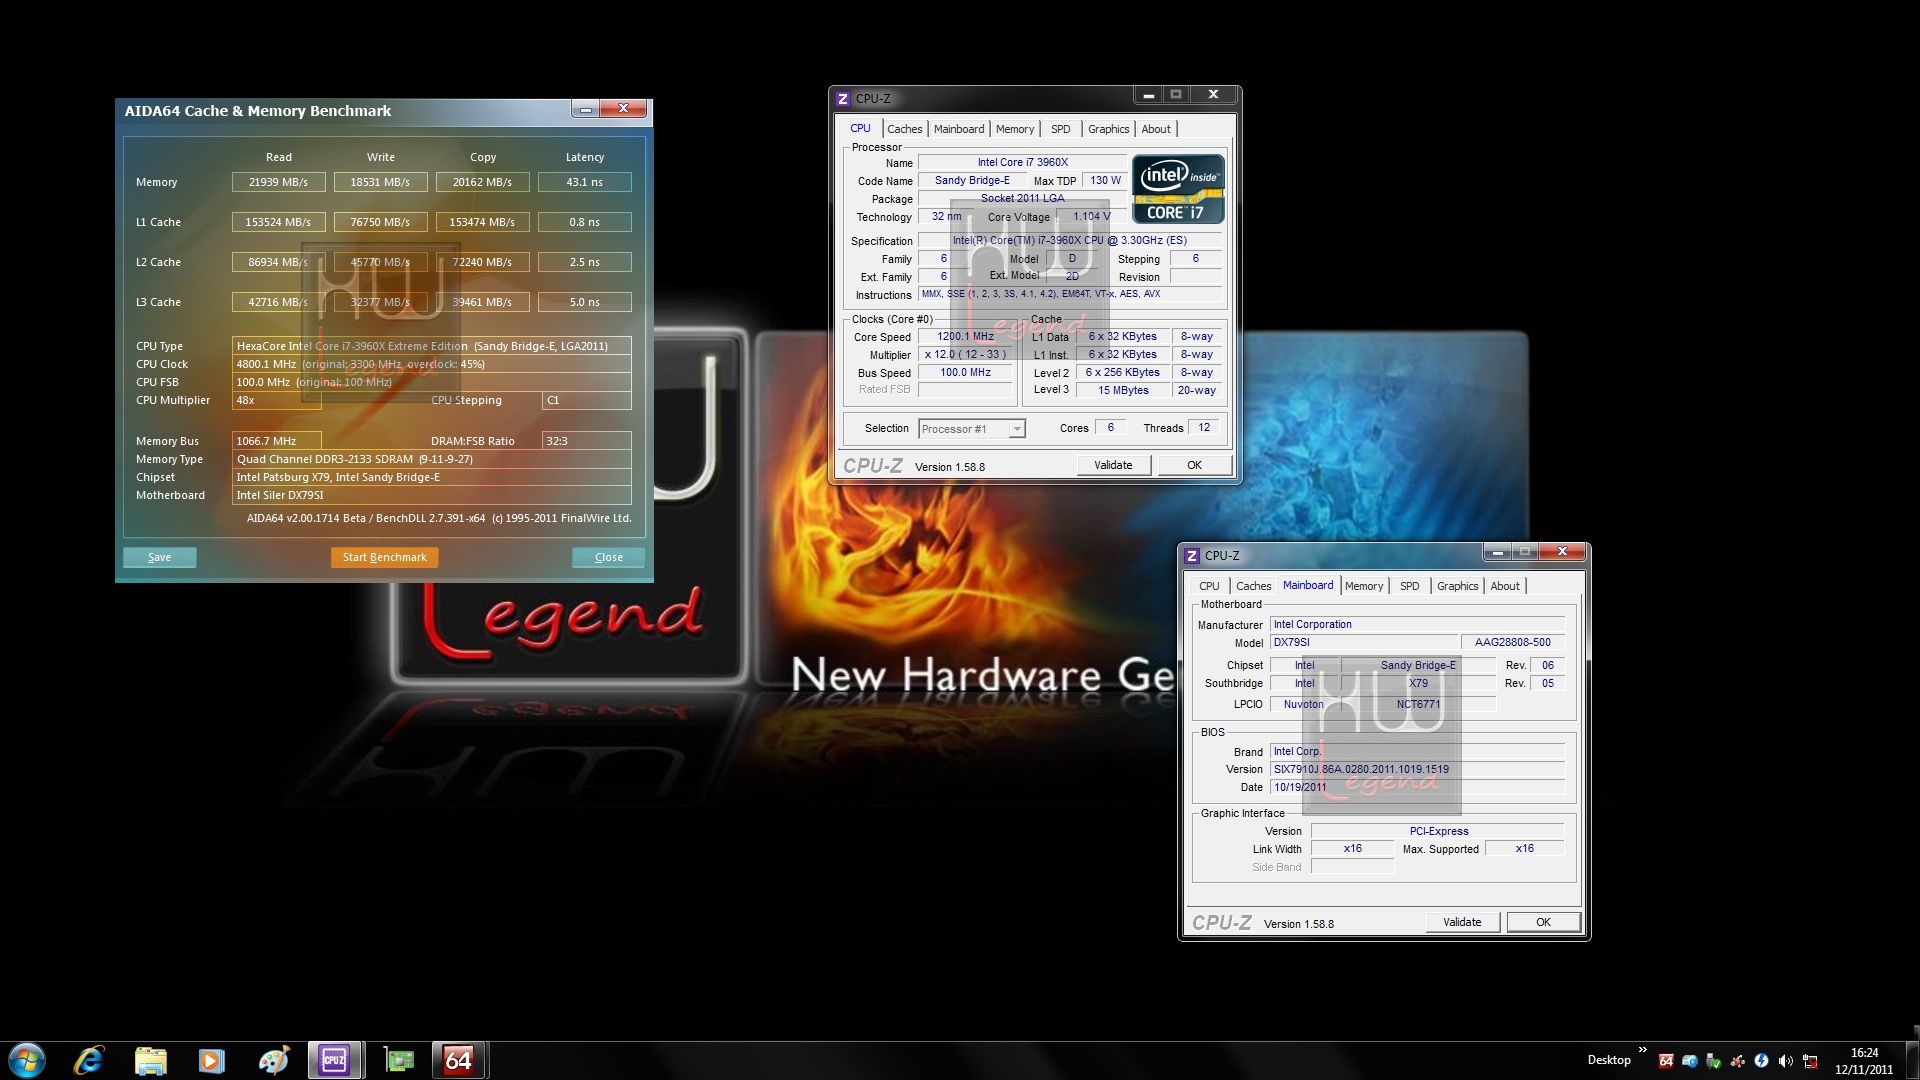Viewport: 1920px width, 1080px height.
Task: Switch to Caches tab in upper CPU-Z
Action: 904,129
